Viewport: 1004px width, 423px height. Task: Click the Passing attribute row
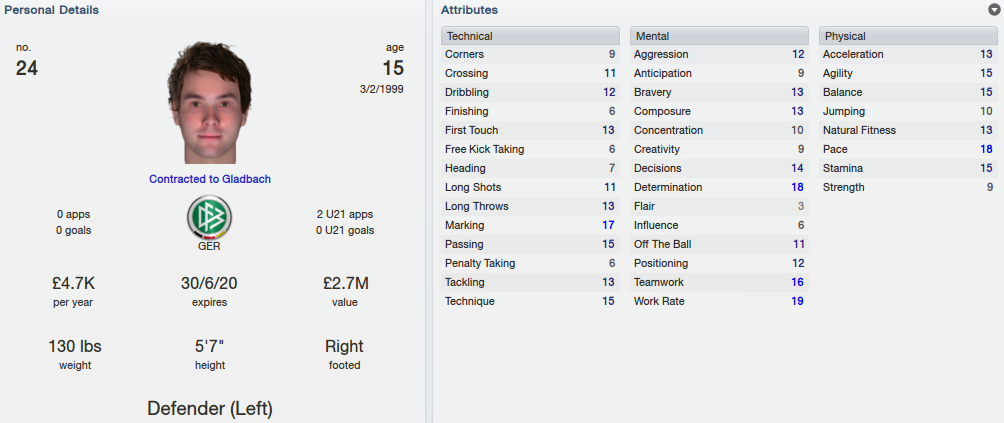[530, 244]
